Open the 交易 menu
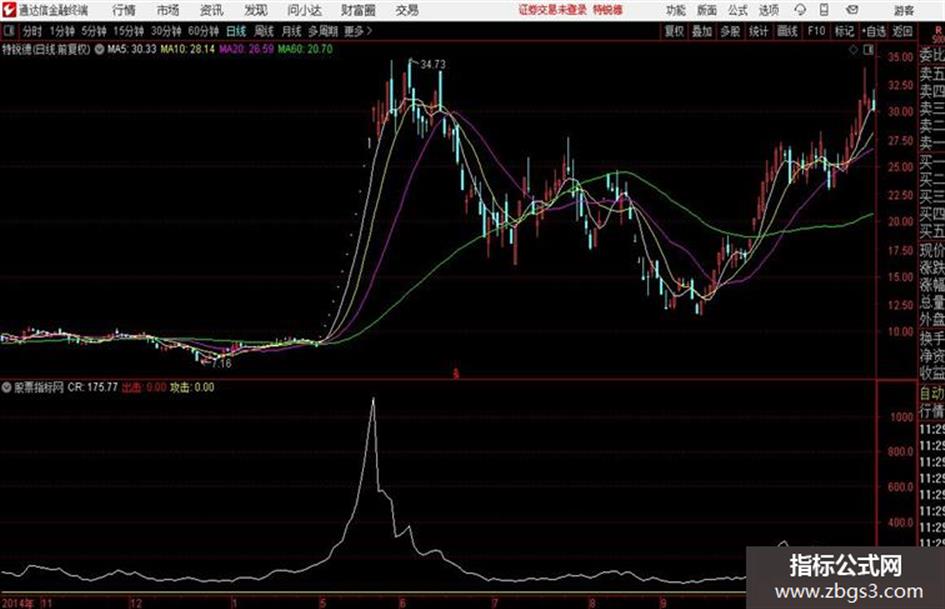This screenshot has height=609, width=945. point(407,10)
